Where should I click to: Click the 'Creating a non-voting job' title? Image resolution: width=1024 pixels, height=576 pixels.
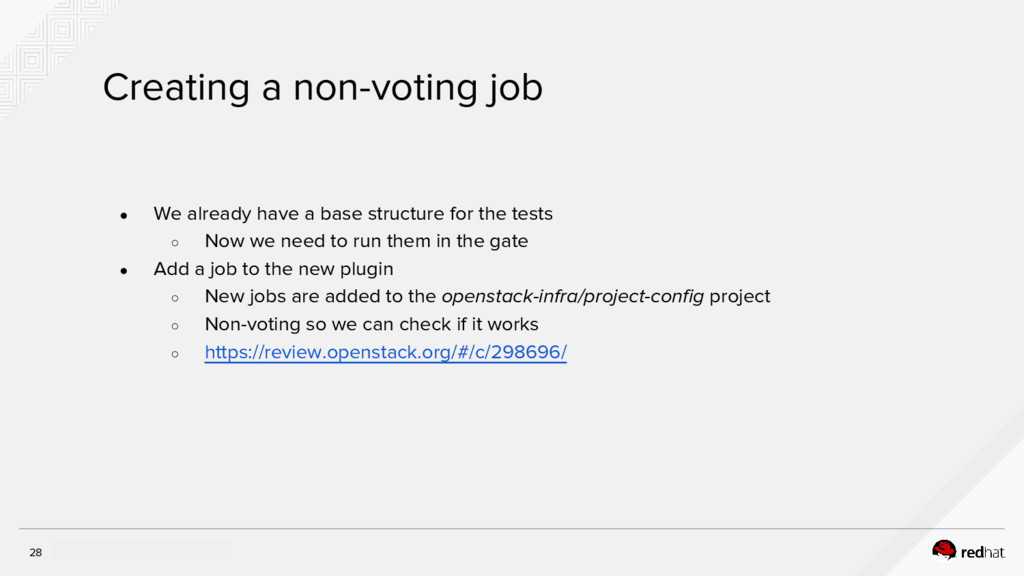[x=322, y=88]
